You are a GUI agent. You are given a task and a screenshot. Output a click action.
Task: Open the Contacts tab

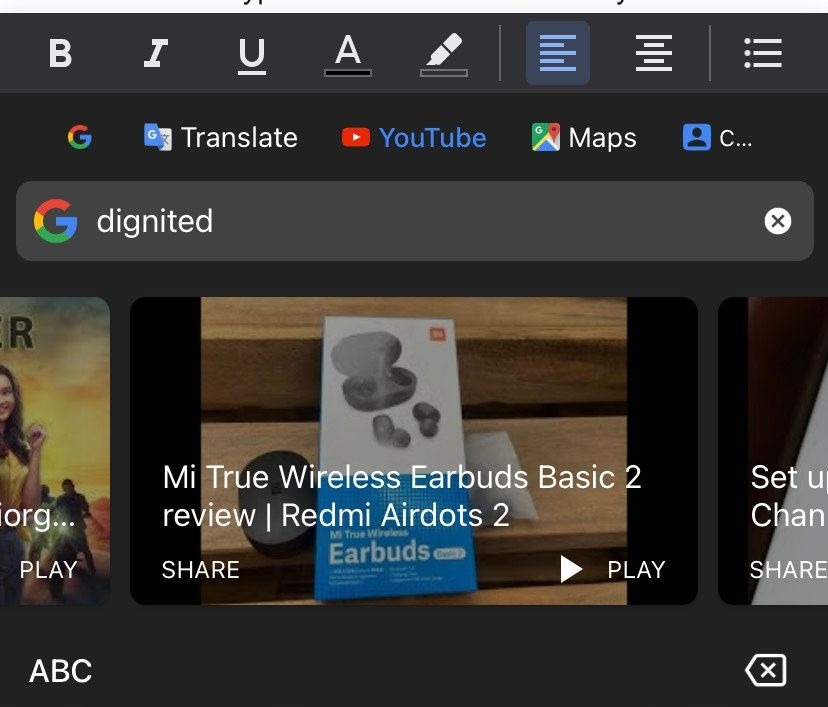click(717, 137)
